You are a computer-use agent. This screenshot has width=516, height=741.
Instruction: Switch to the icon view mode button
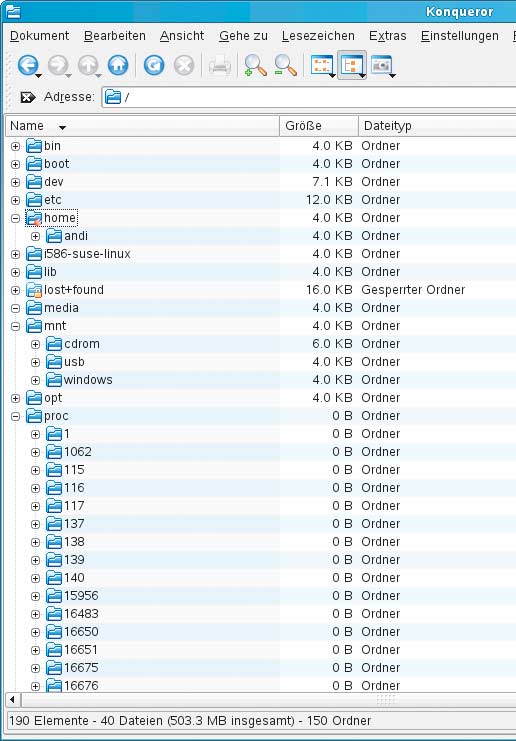coord(322,65)
